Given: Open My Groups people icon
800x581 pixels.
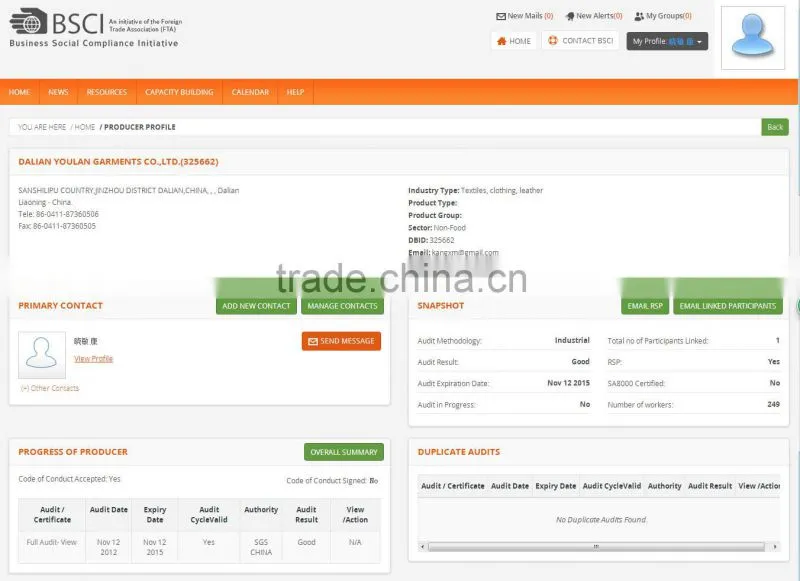Looking at the screenshot, I should tap(639, 16).
